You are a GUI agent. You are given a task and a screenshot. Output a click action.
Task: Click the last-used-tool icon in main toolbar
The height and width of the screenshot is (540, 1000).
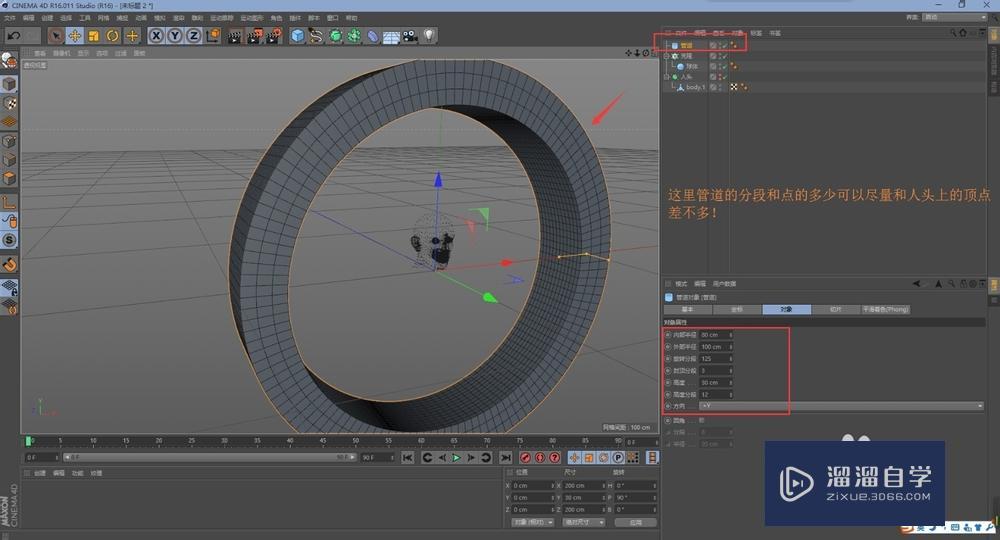pos(132,36)
